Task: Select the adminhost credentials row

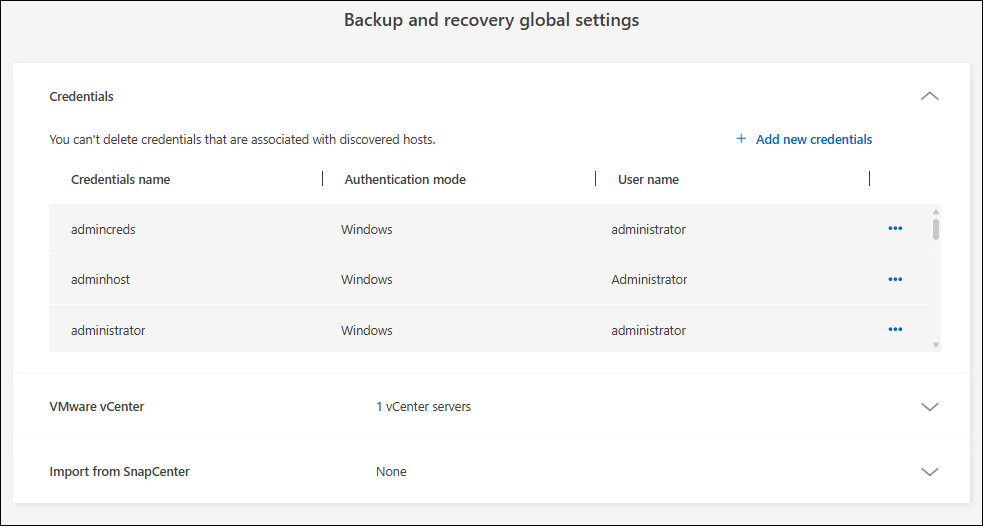Action: pyautogui.click(x=101, y=279)
